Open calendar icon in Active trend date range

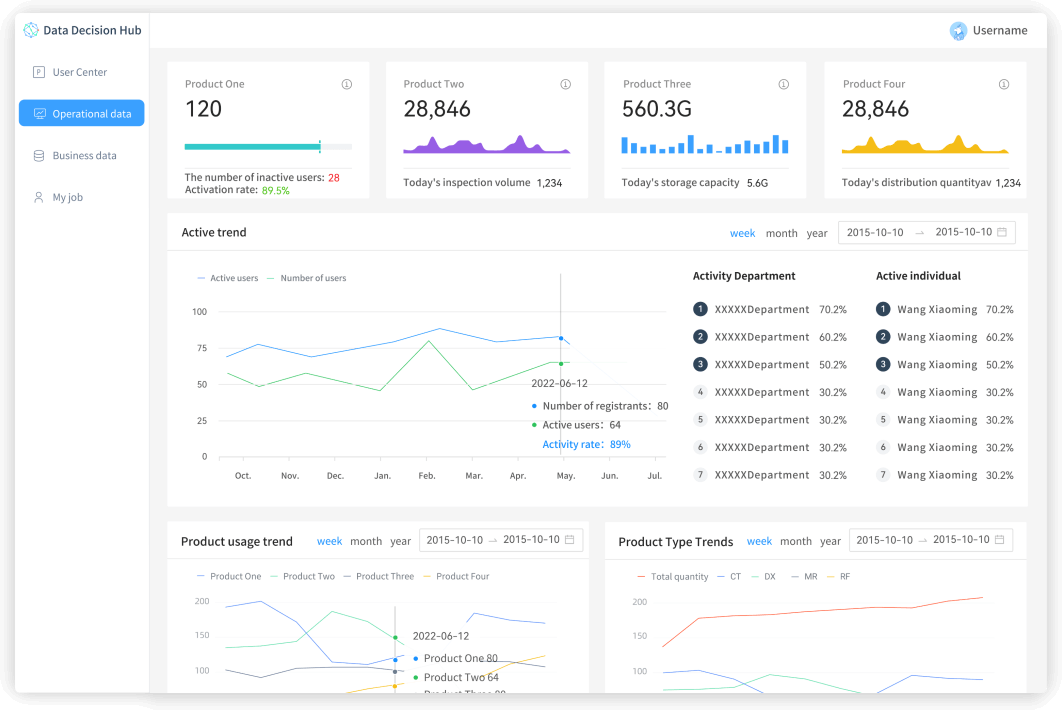click(1001, 232)
